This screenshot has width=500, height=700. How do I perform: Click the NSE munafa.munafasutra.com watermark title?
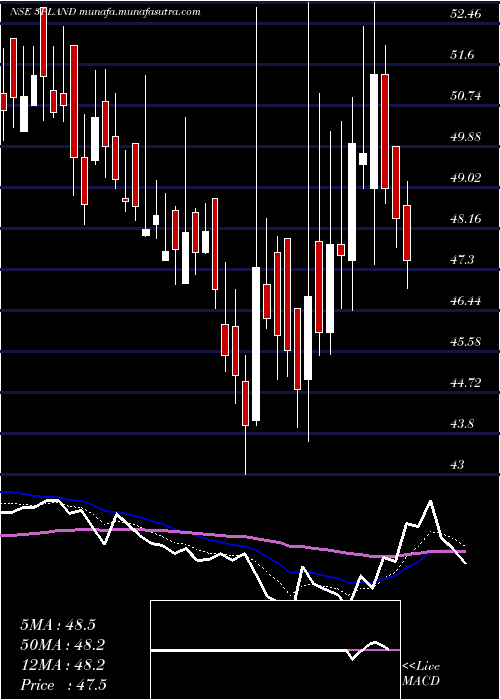coord(105,12)
